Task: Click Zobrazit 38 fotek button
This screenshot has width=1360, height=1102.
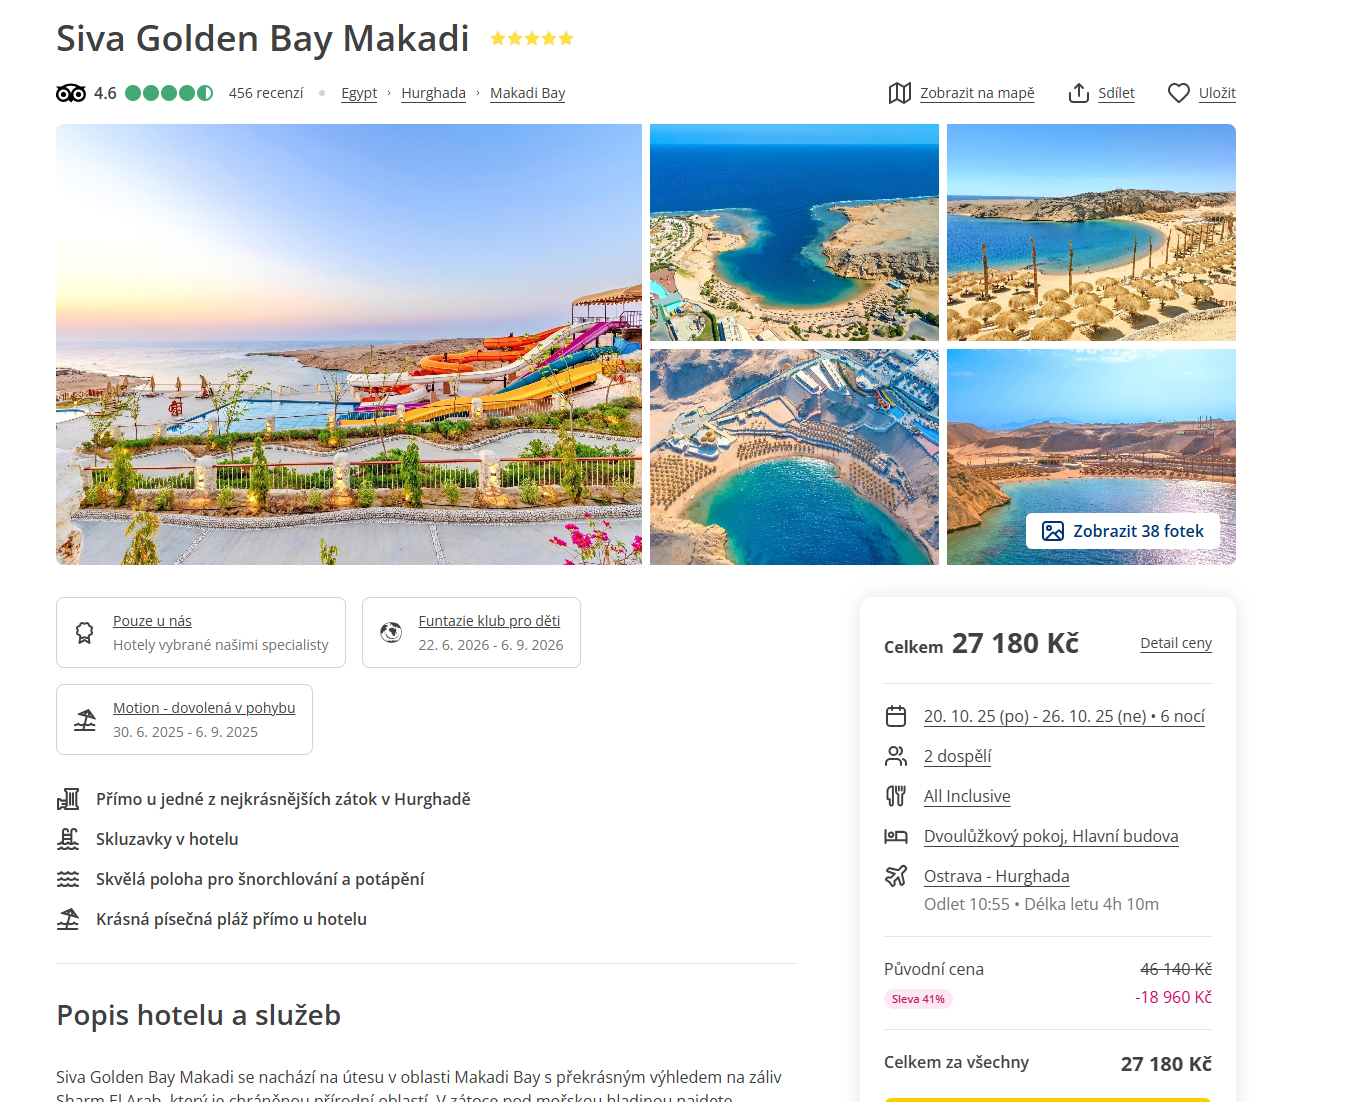Action: point(1123,531)
